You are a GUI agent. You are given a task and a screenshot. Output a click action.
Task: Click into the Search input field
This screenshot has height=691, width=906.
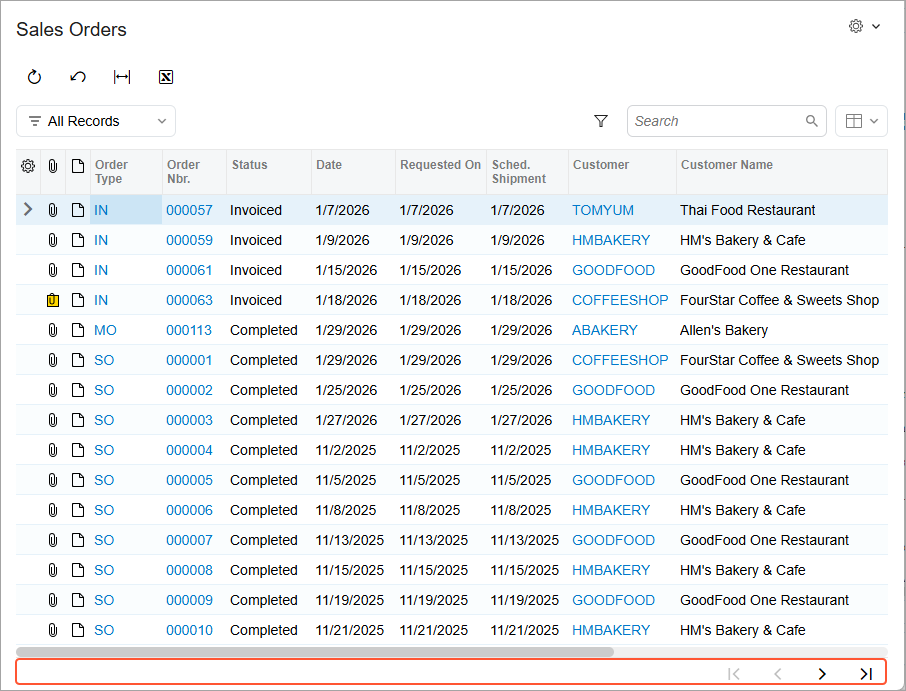click(x=716, y=121)
